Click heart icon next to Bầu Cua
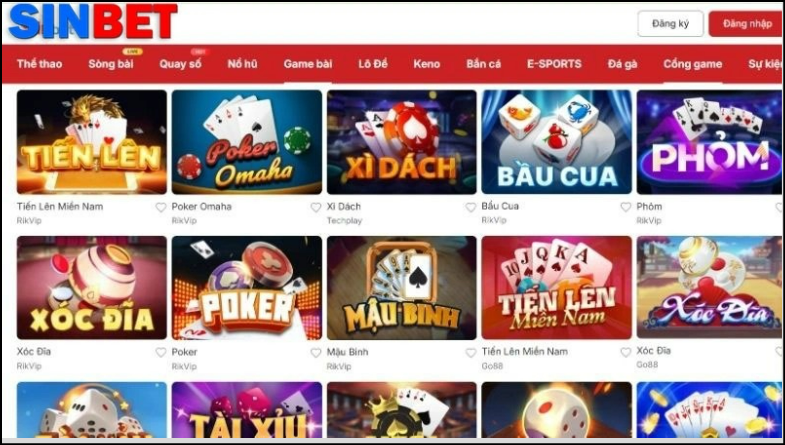 click(x=626, y=207)
